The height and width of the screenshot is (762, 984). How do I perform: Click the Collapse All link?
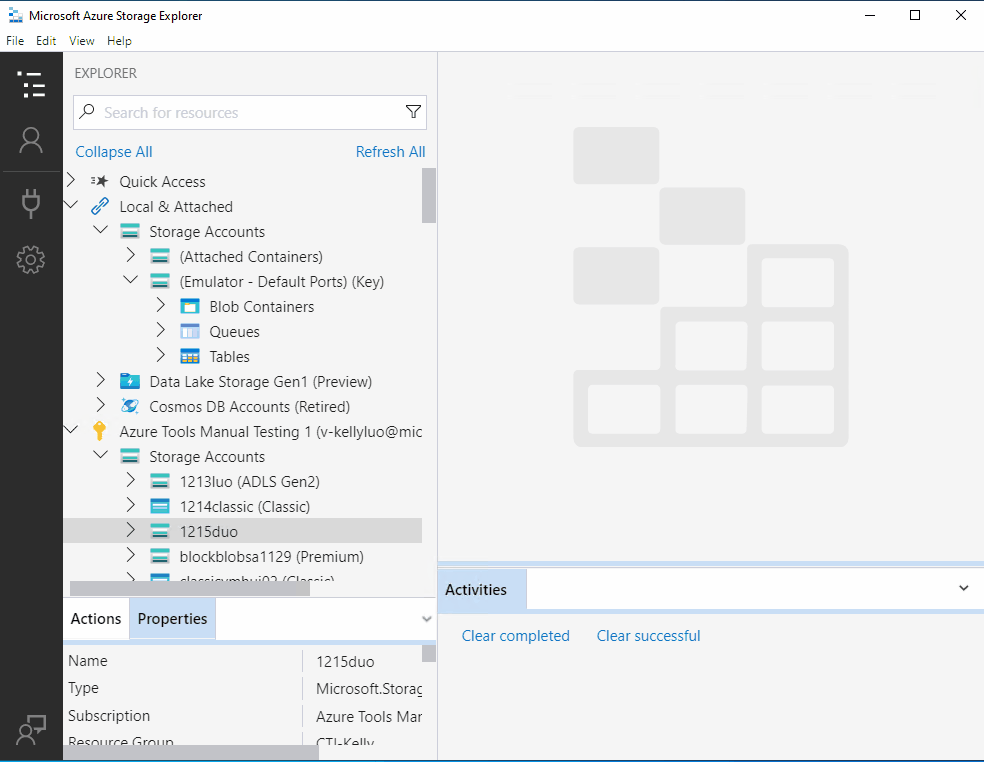click(114, 152)
